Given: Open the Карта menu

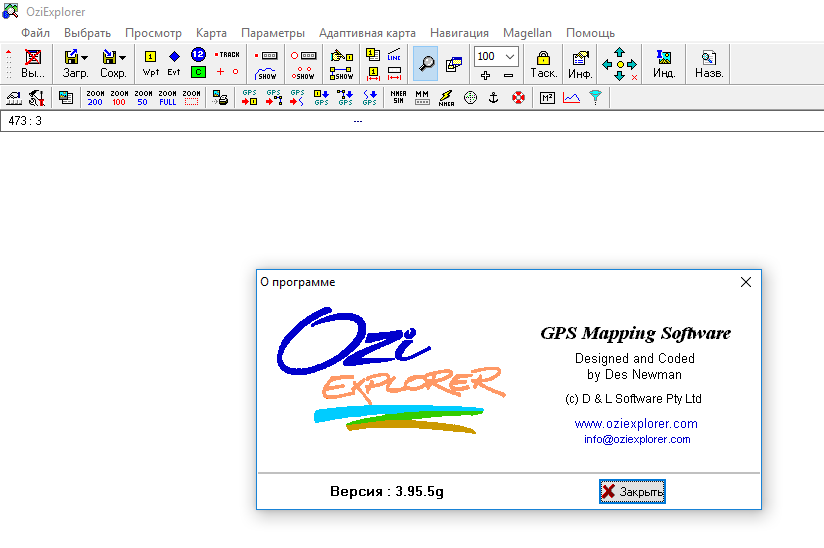Looking at the screenshot, I should point(211,33).
